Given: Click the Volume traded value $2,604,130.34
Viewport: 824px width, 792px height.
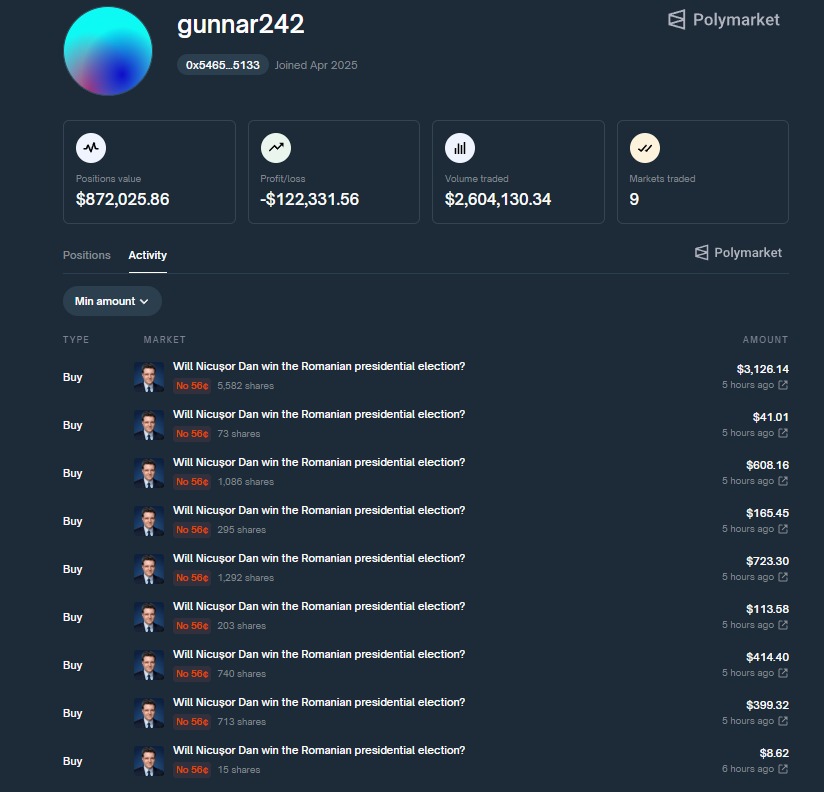Looking at the screenshot, I should (x=498, y=199).
